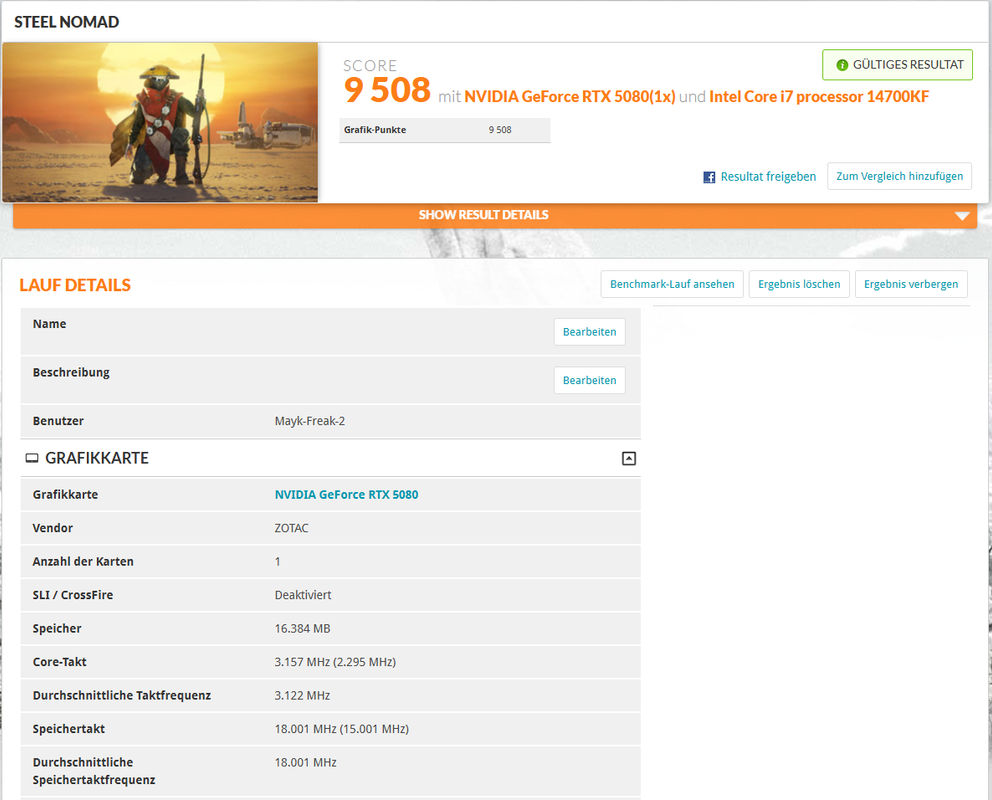Image resolution: width=992 pixels, height=800 pixels.
Task: Click the Facebook icon beside Resultat freigeben
Action: click(709, 177)
